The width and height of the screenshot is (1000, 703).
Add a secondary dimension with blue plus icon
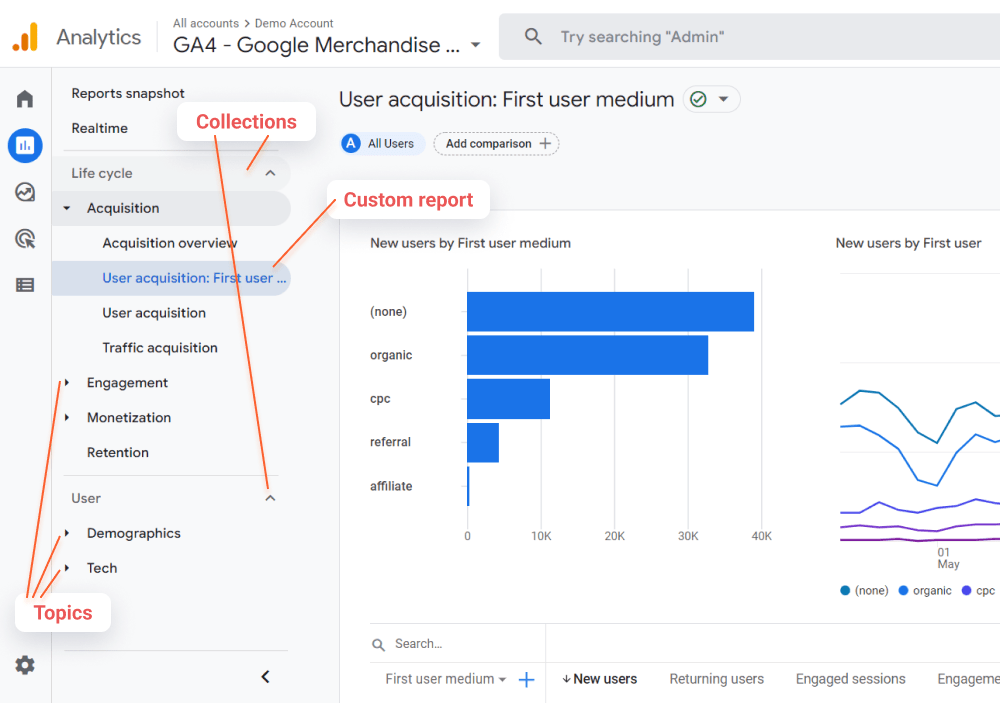pos(526,680)
